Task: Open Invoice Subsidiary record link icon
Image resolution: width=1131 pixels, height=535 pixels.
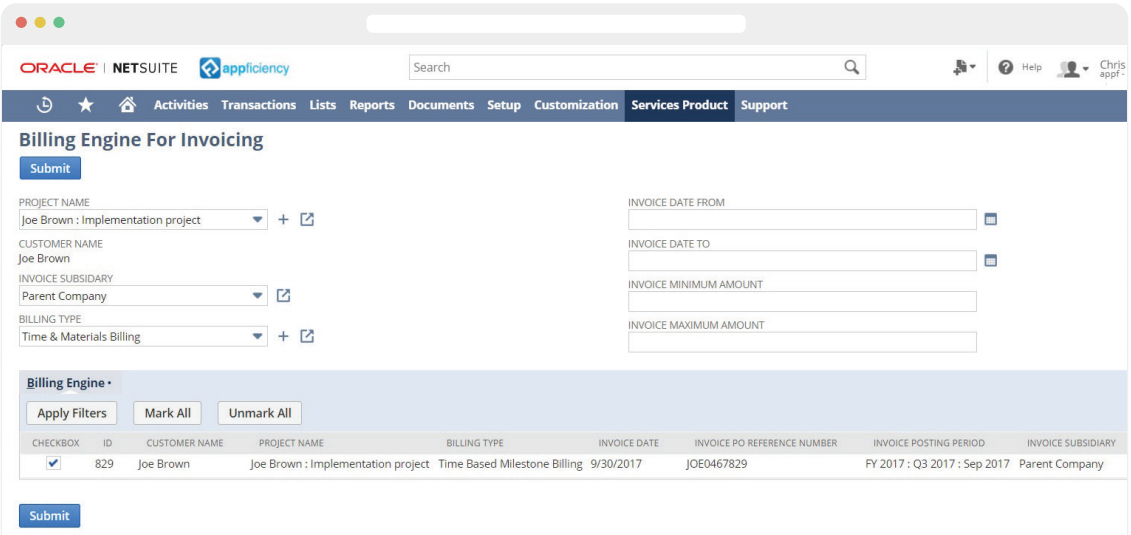Action: 283,296
